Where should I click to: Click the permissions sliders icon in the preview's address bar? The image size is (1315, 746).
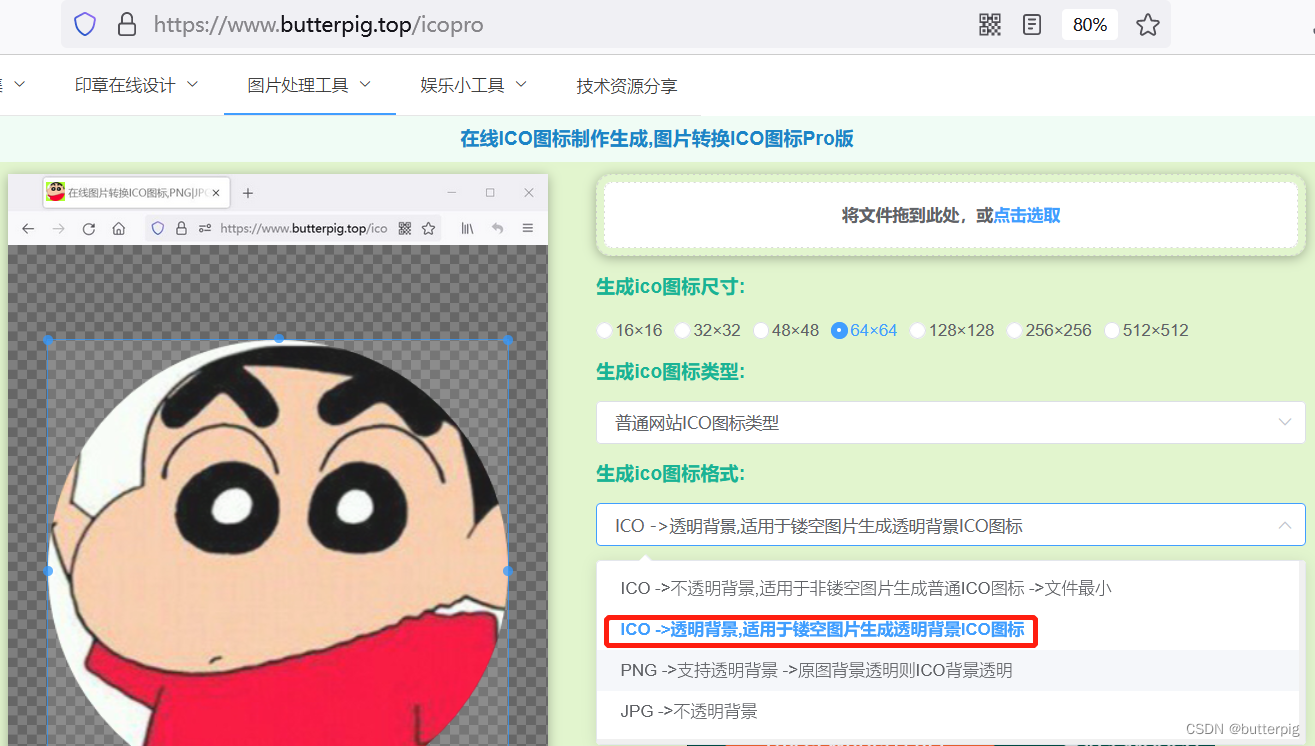point(205,228)
